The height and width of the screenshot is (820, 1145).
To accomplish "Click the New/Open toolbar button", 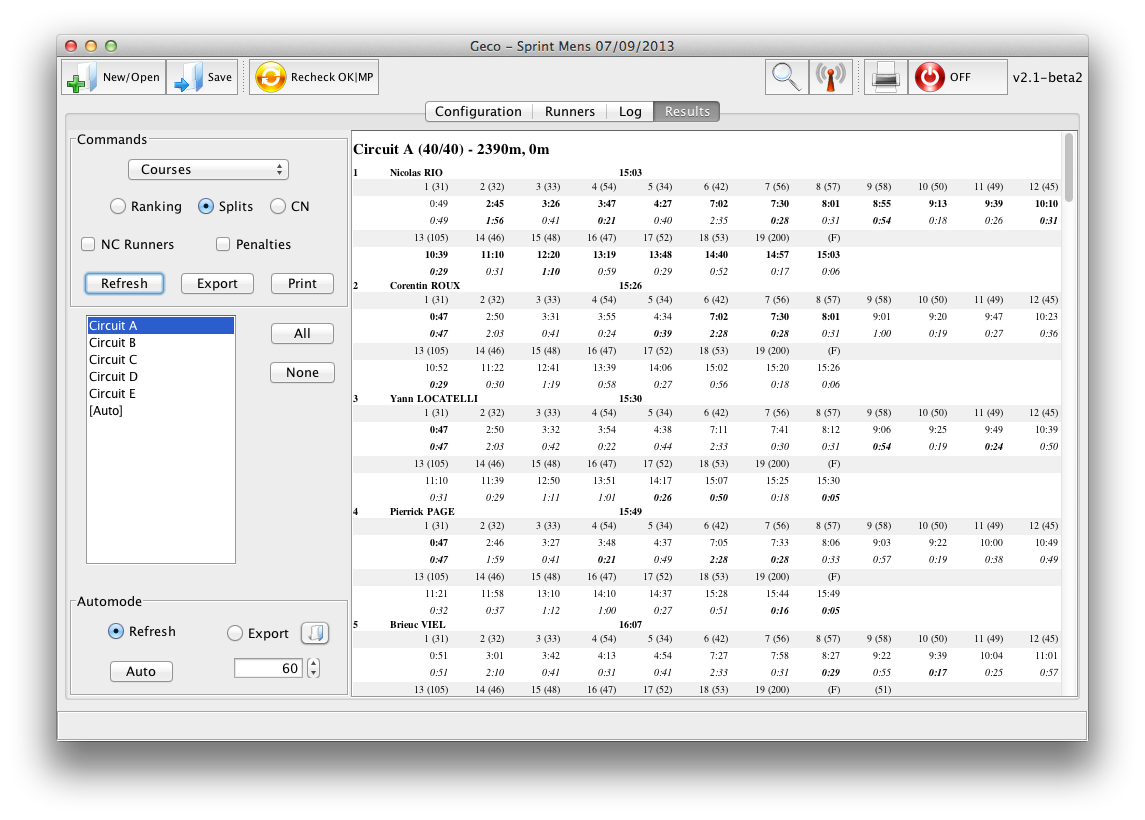I will tap(114, 77).
